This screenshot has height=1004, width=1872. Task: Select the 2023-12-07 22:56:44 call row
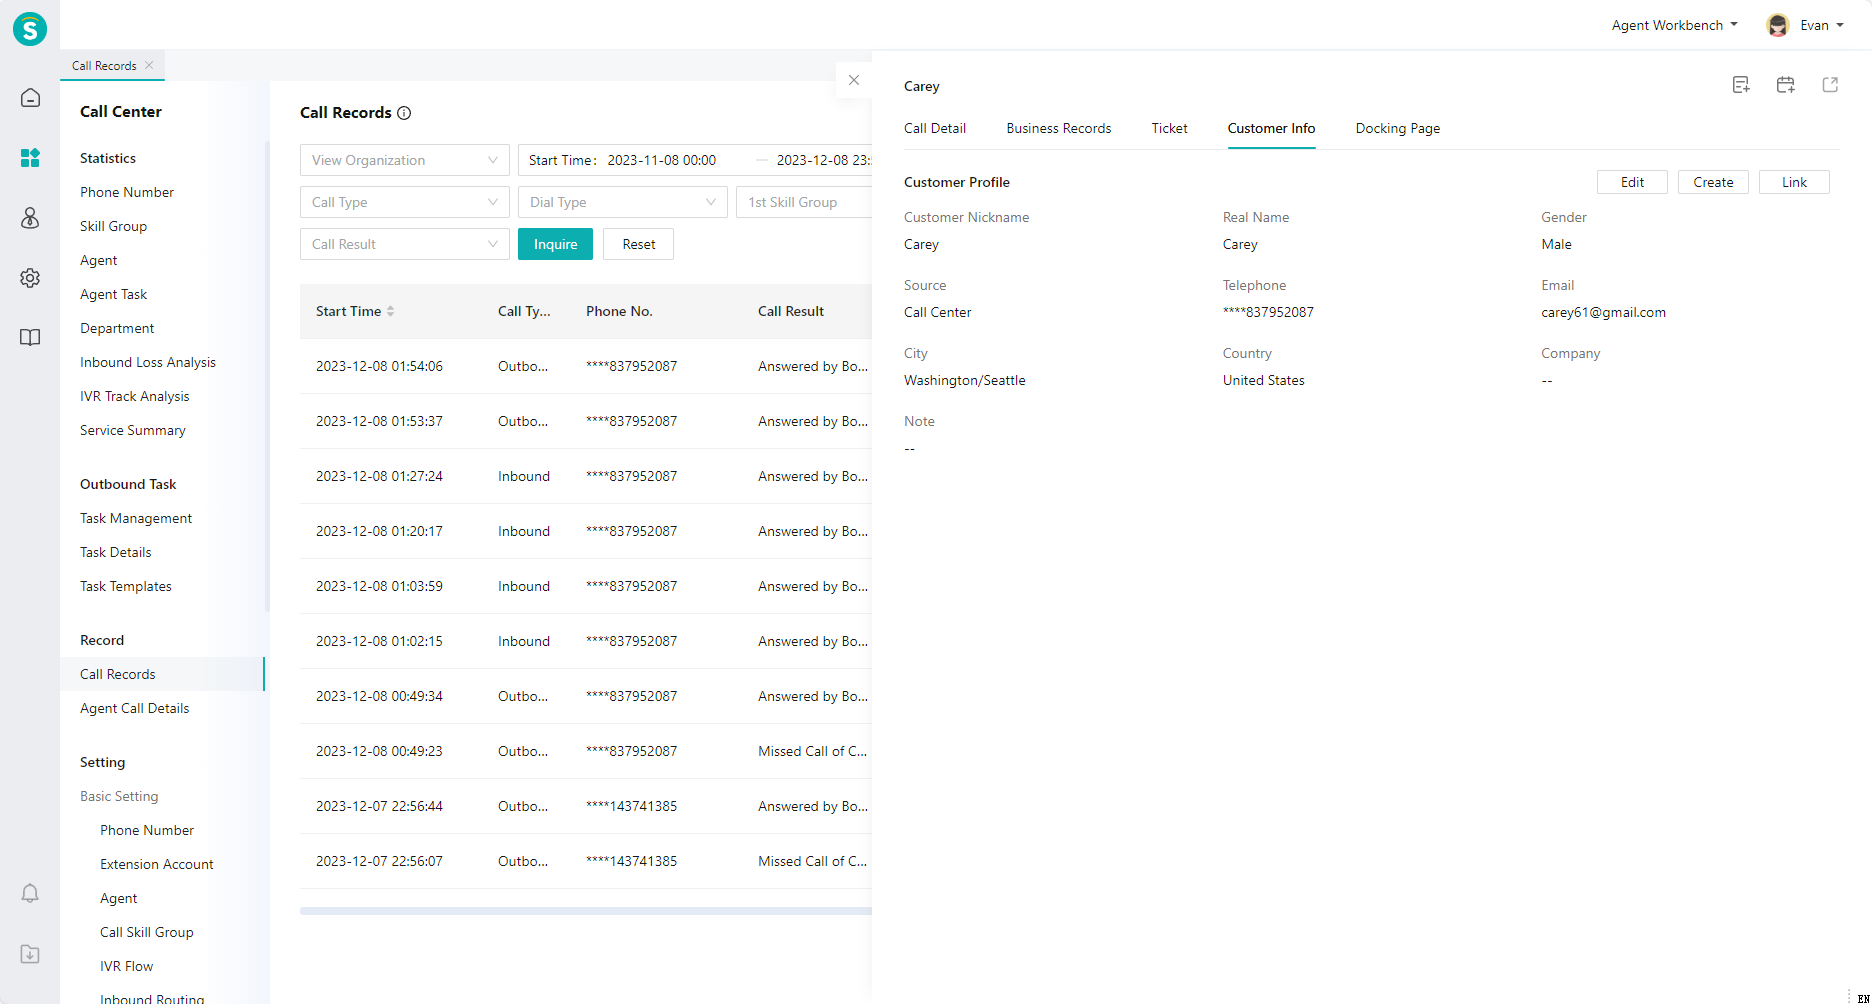click(586, 806)
